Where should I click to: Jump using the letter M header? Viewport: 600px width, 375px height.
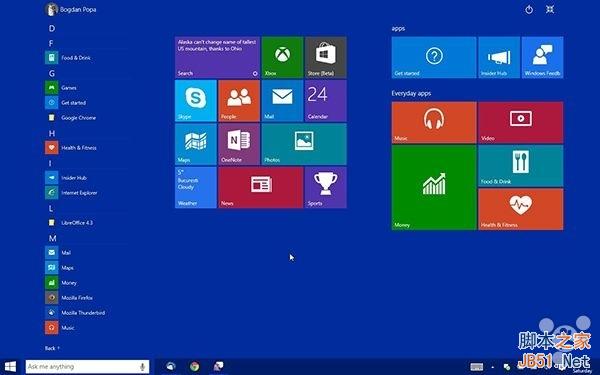(52, 238)
